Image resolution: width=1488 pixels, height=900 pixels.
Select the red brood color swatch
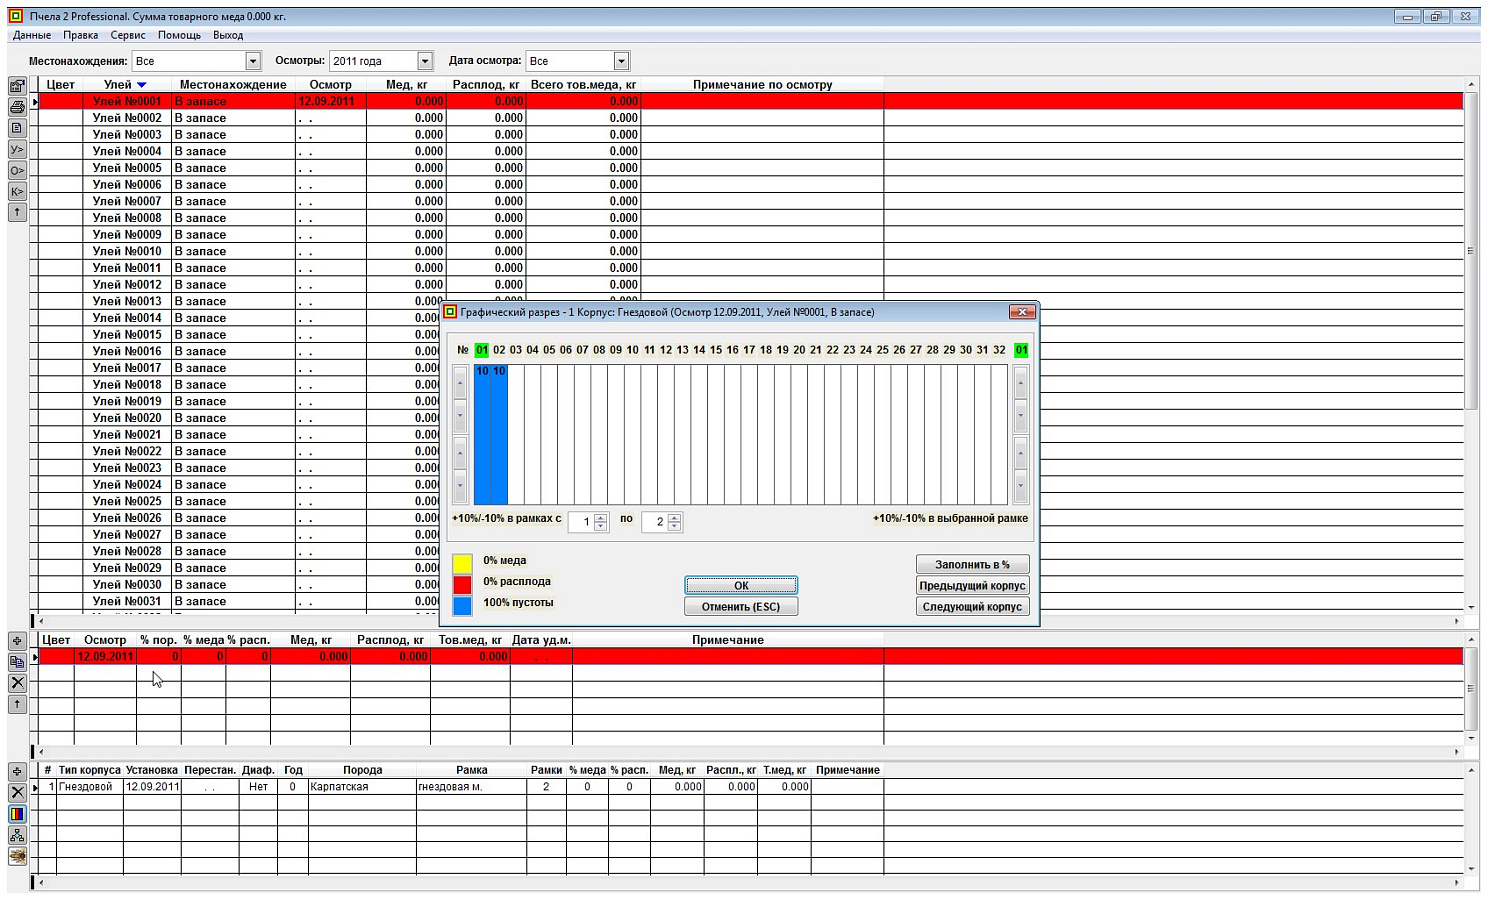[x=462, y=584]
